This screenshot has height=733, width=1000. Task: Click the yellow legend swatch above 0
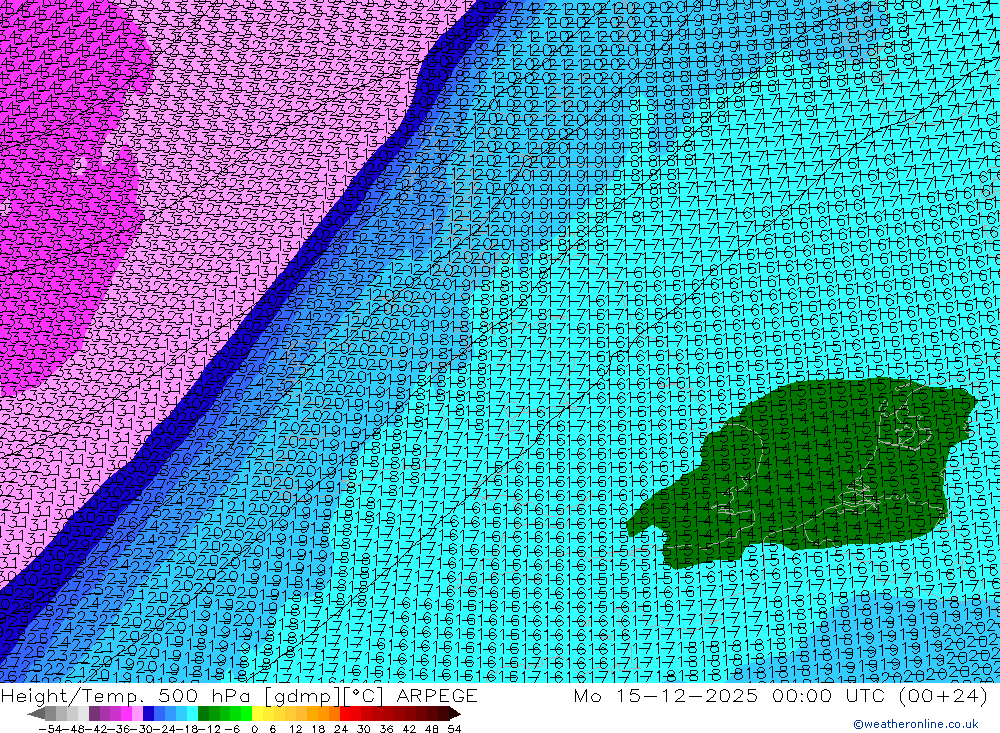coord(258,713)
